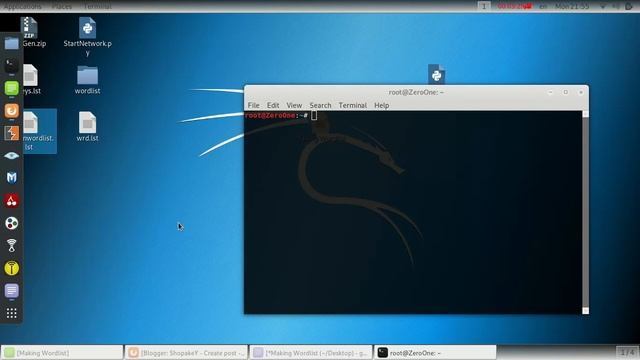Screen dimensions: 640x360
Task: Launch Metasploit blue M dock icon
Action: click(x=11, y=178)
